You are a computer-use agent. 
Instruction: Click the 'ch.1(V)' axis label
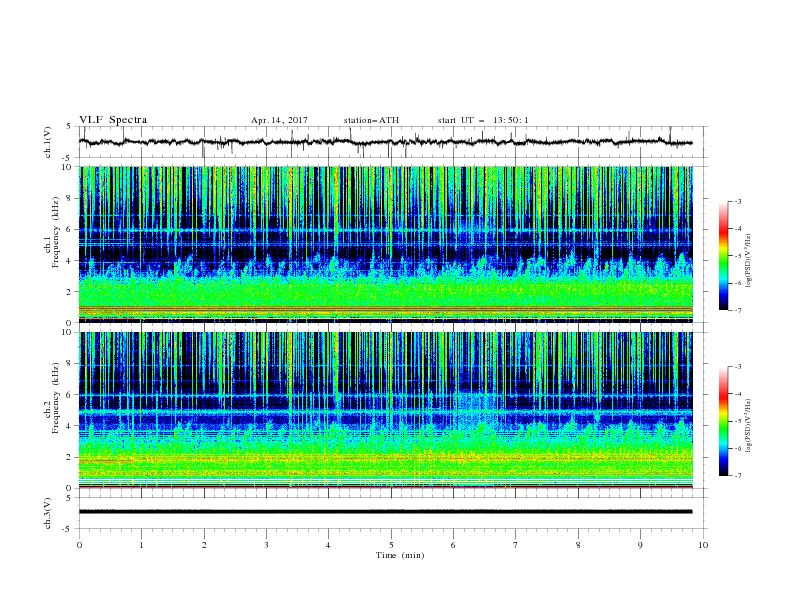(48, 142)
